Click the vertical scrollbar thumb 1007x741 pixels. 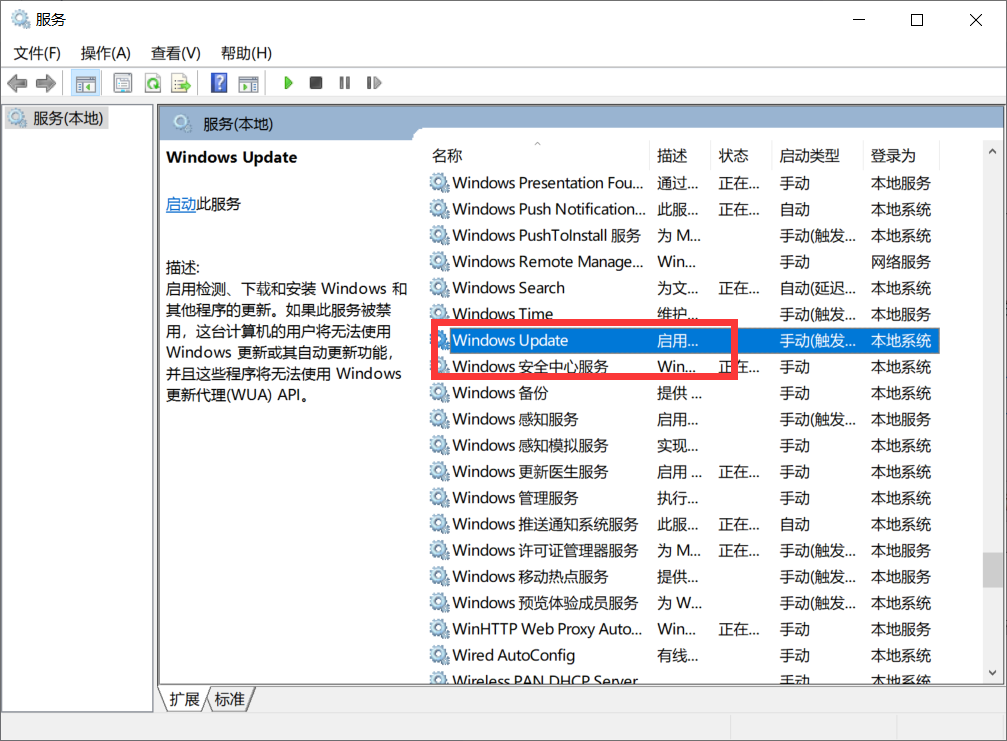992,570
